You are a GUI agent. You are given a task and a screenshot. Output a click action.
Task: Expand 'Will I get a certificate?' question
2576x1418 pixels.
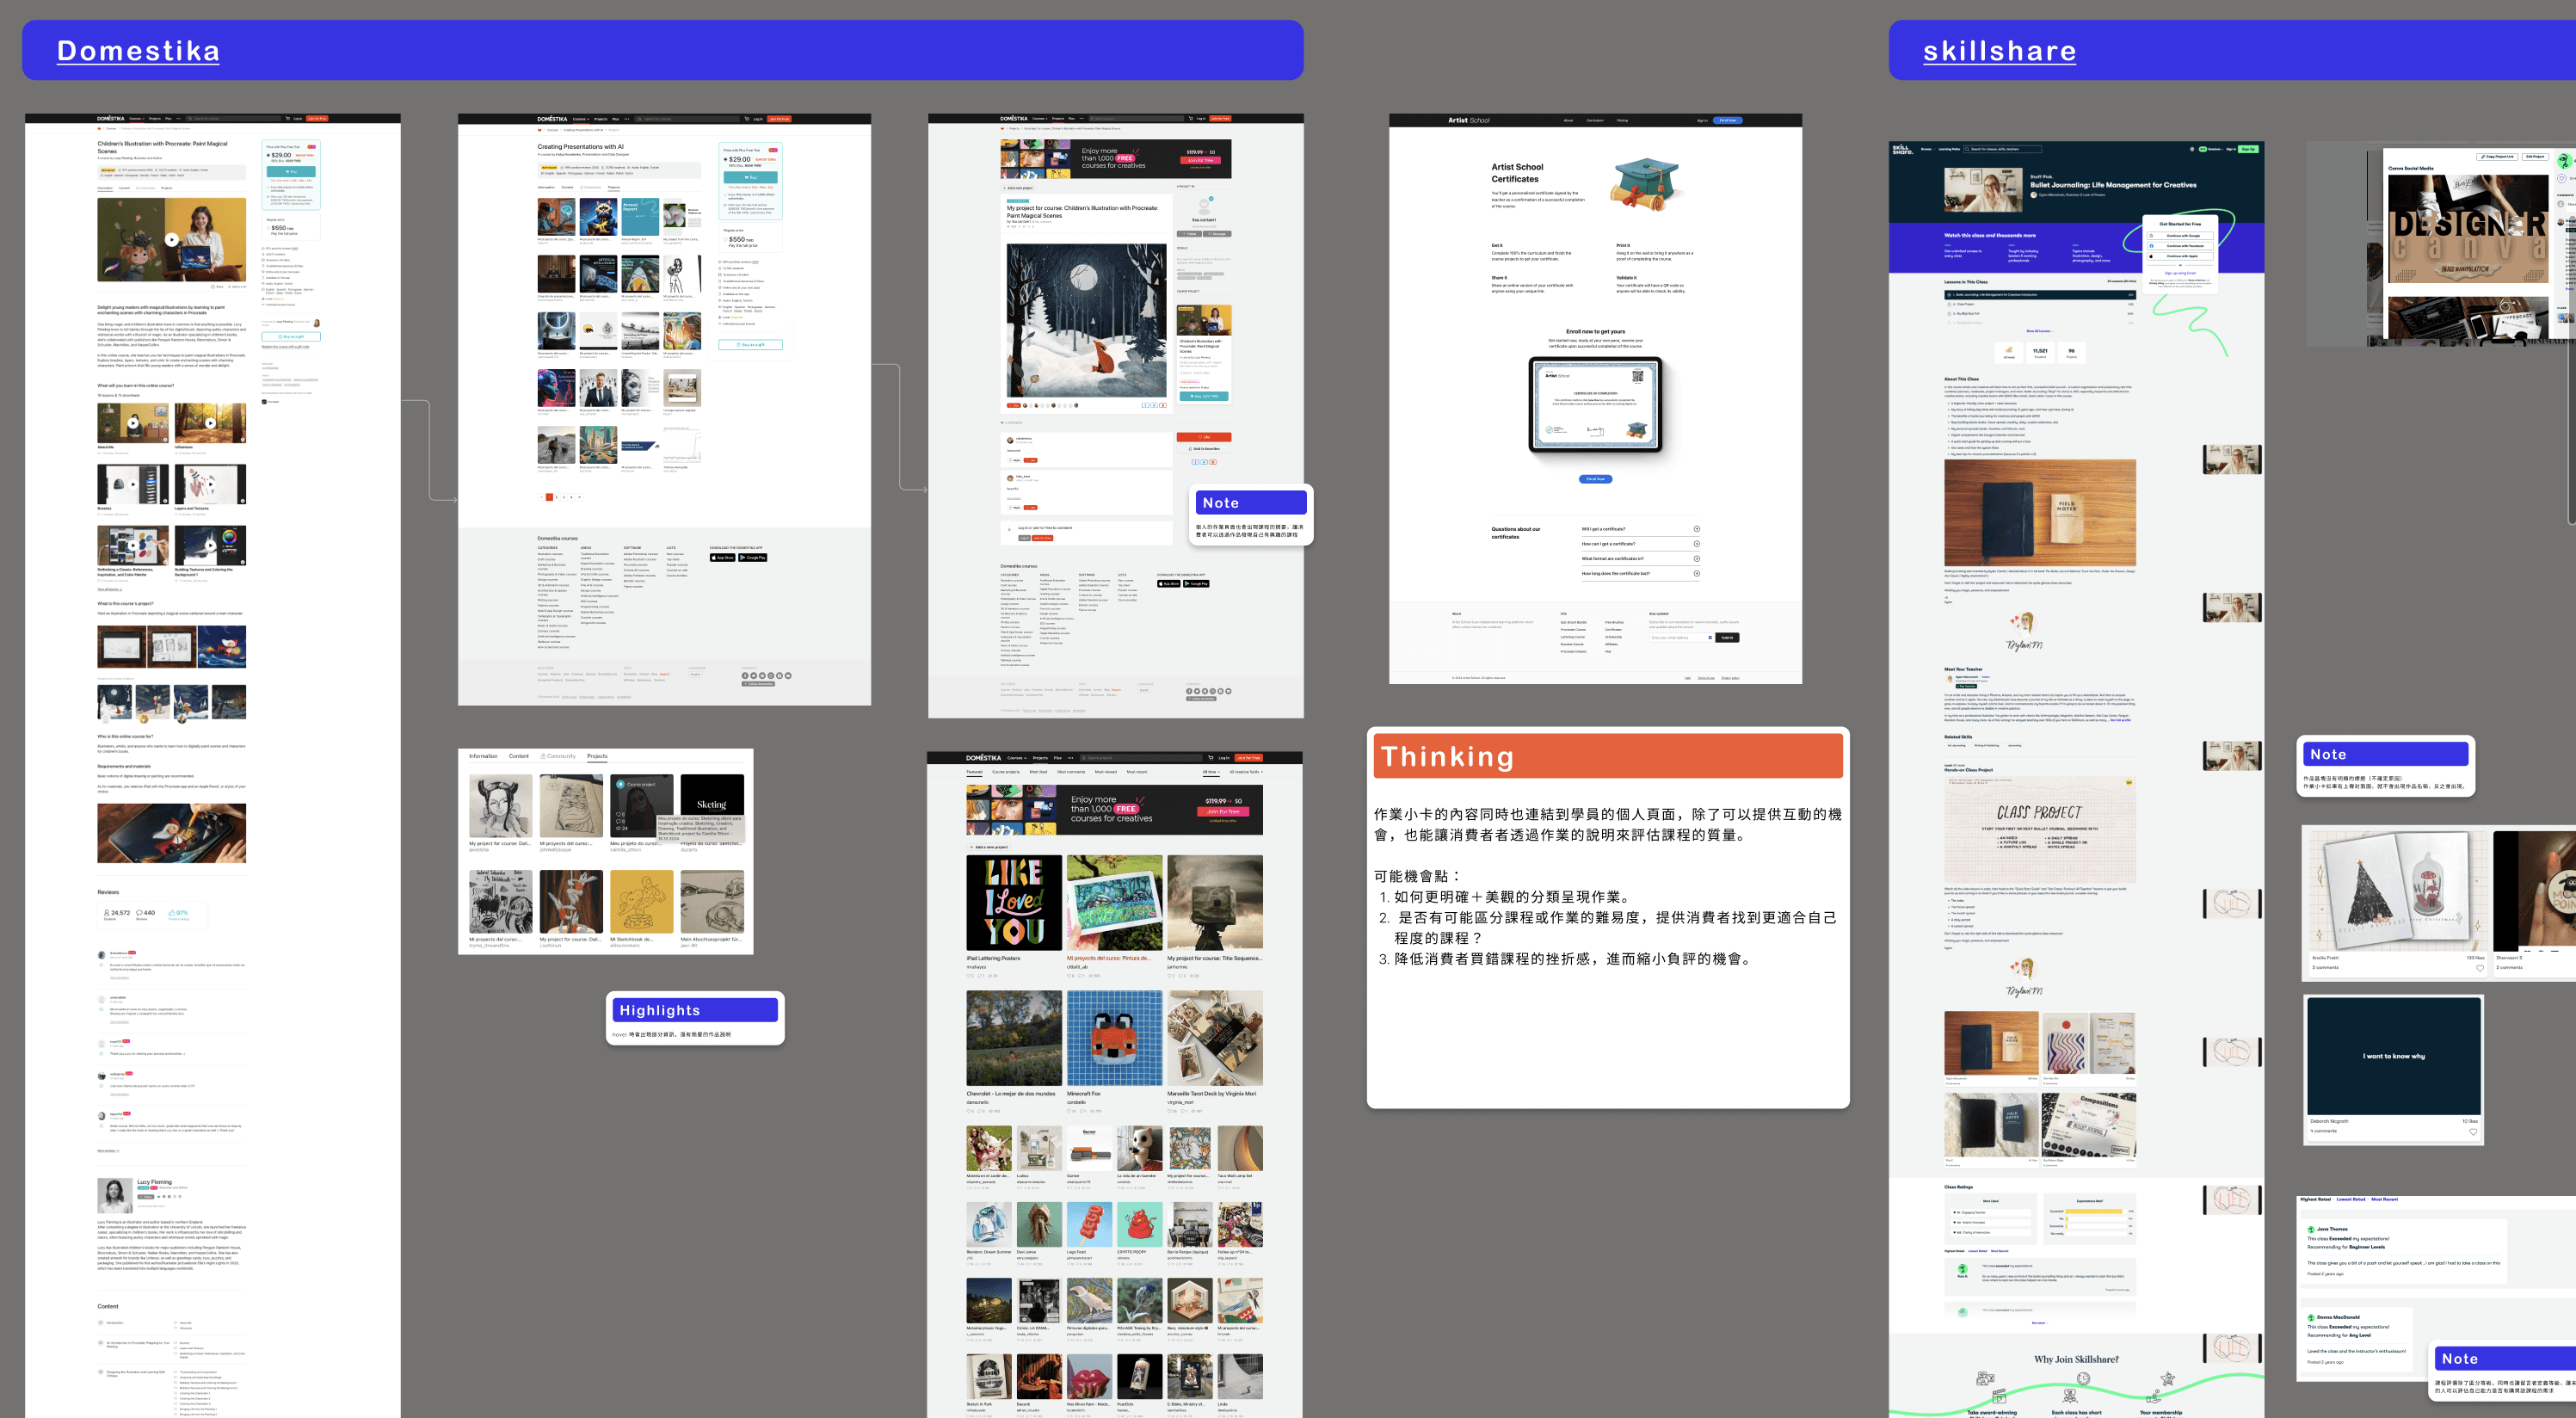1696,529
